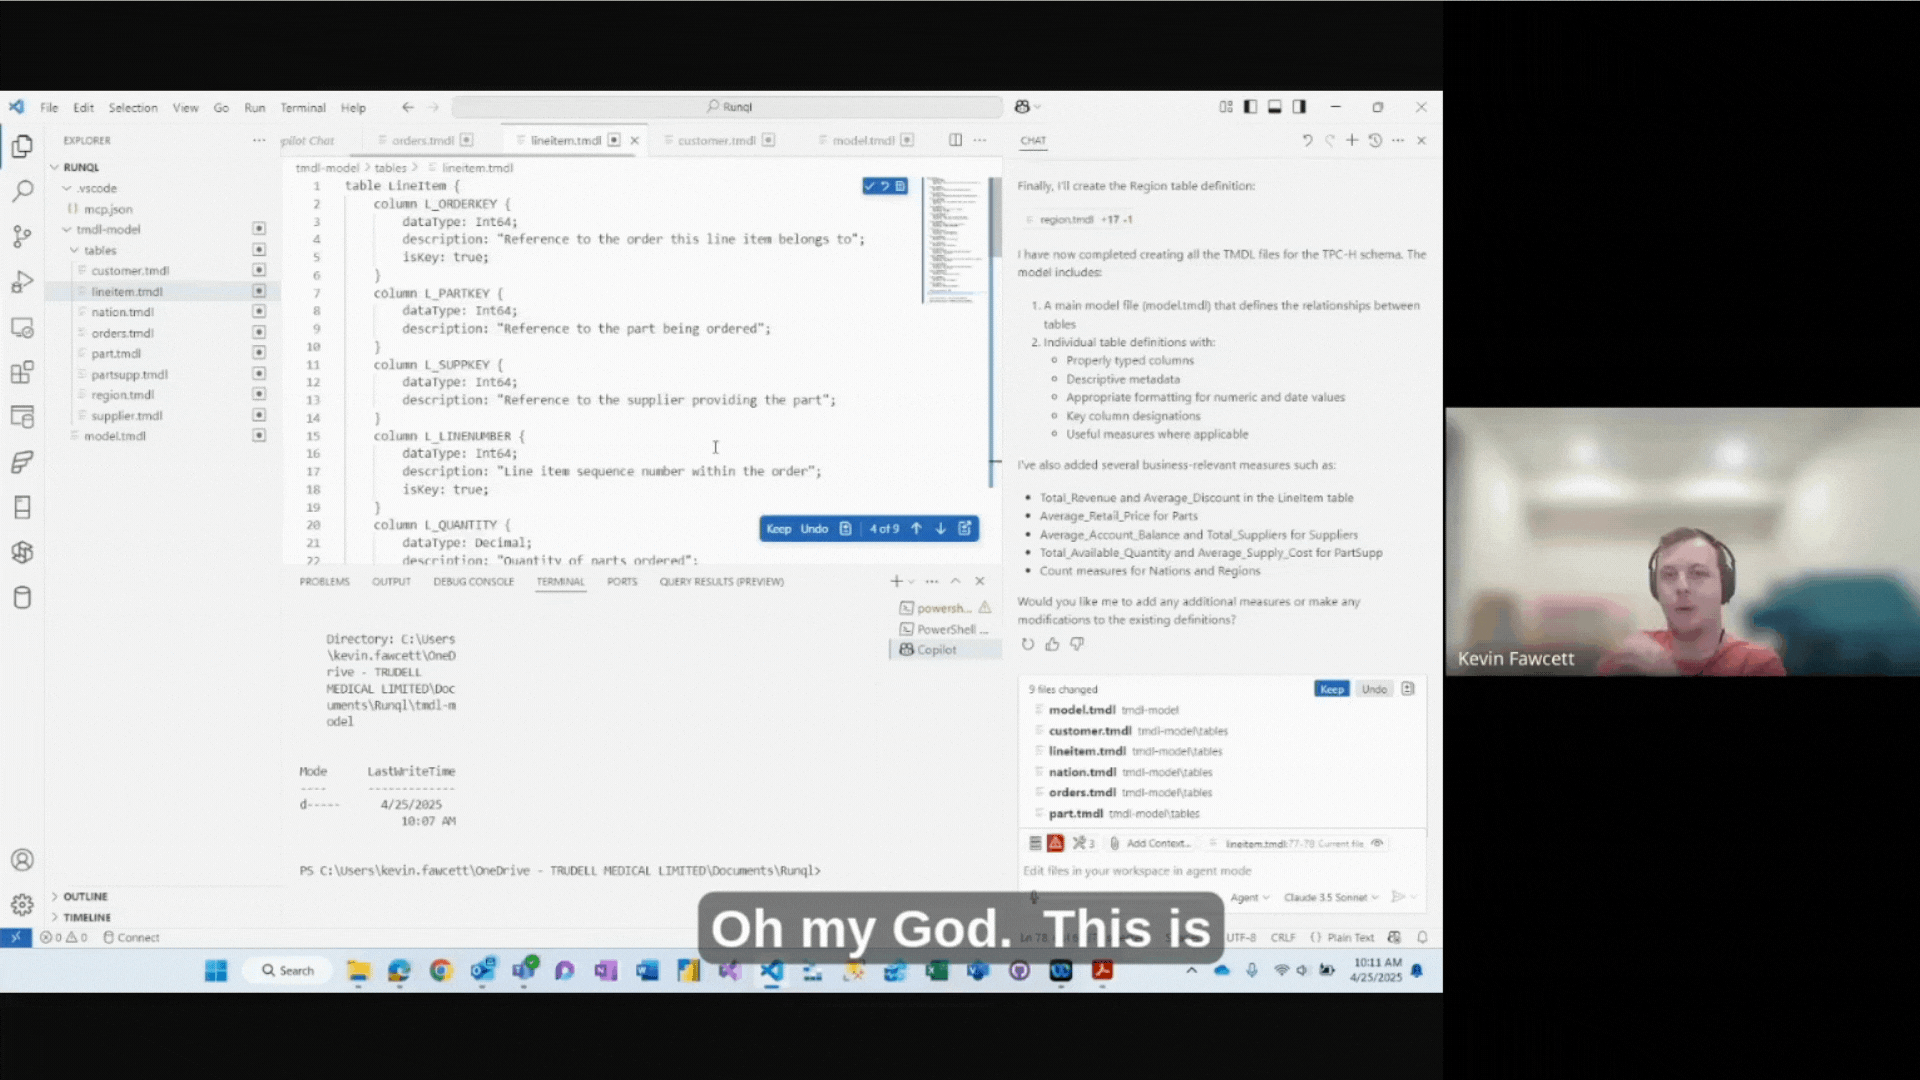1920x1080 pixels.
Task: Open Google Chrome from the taskbar
Action: coord(441,971)
